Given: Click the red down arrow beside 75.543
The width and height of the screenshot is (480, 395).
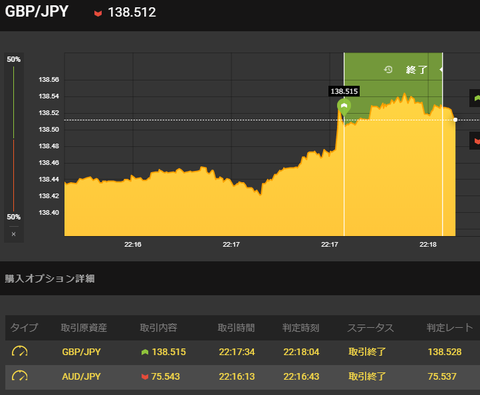Looking at the screenshot, I should point(145,377).
